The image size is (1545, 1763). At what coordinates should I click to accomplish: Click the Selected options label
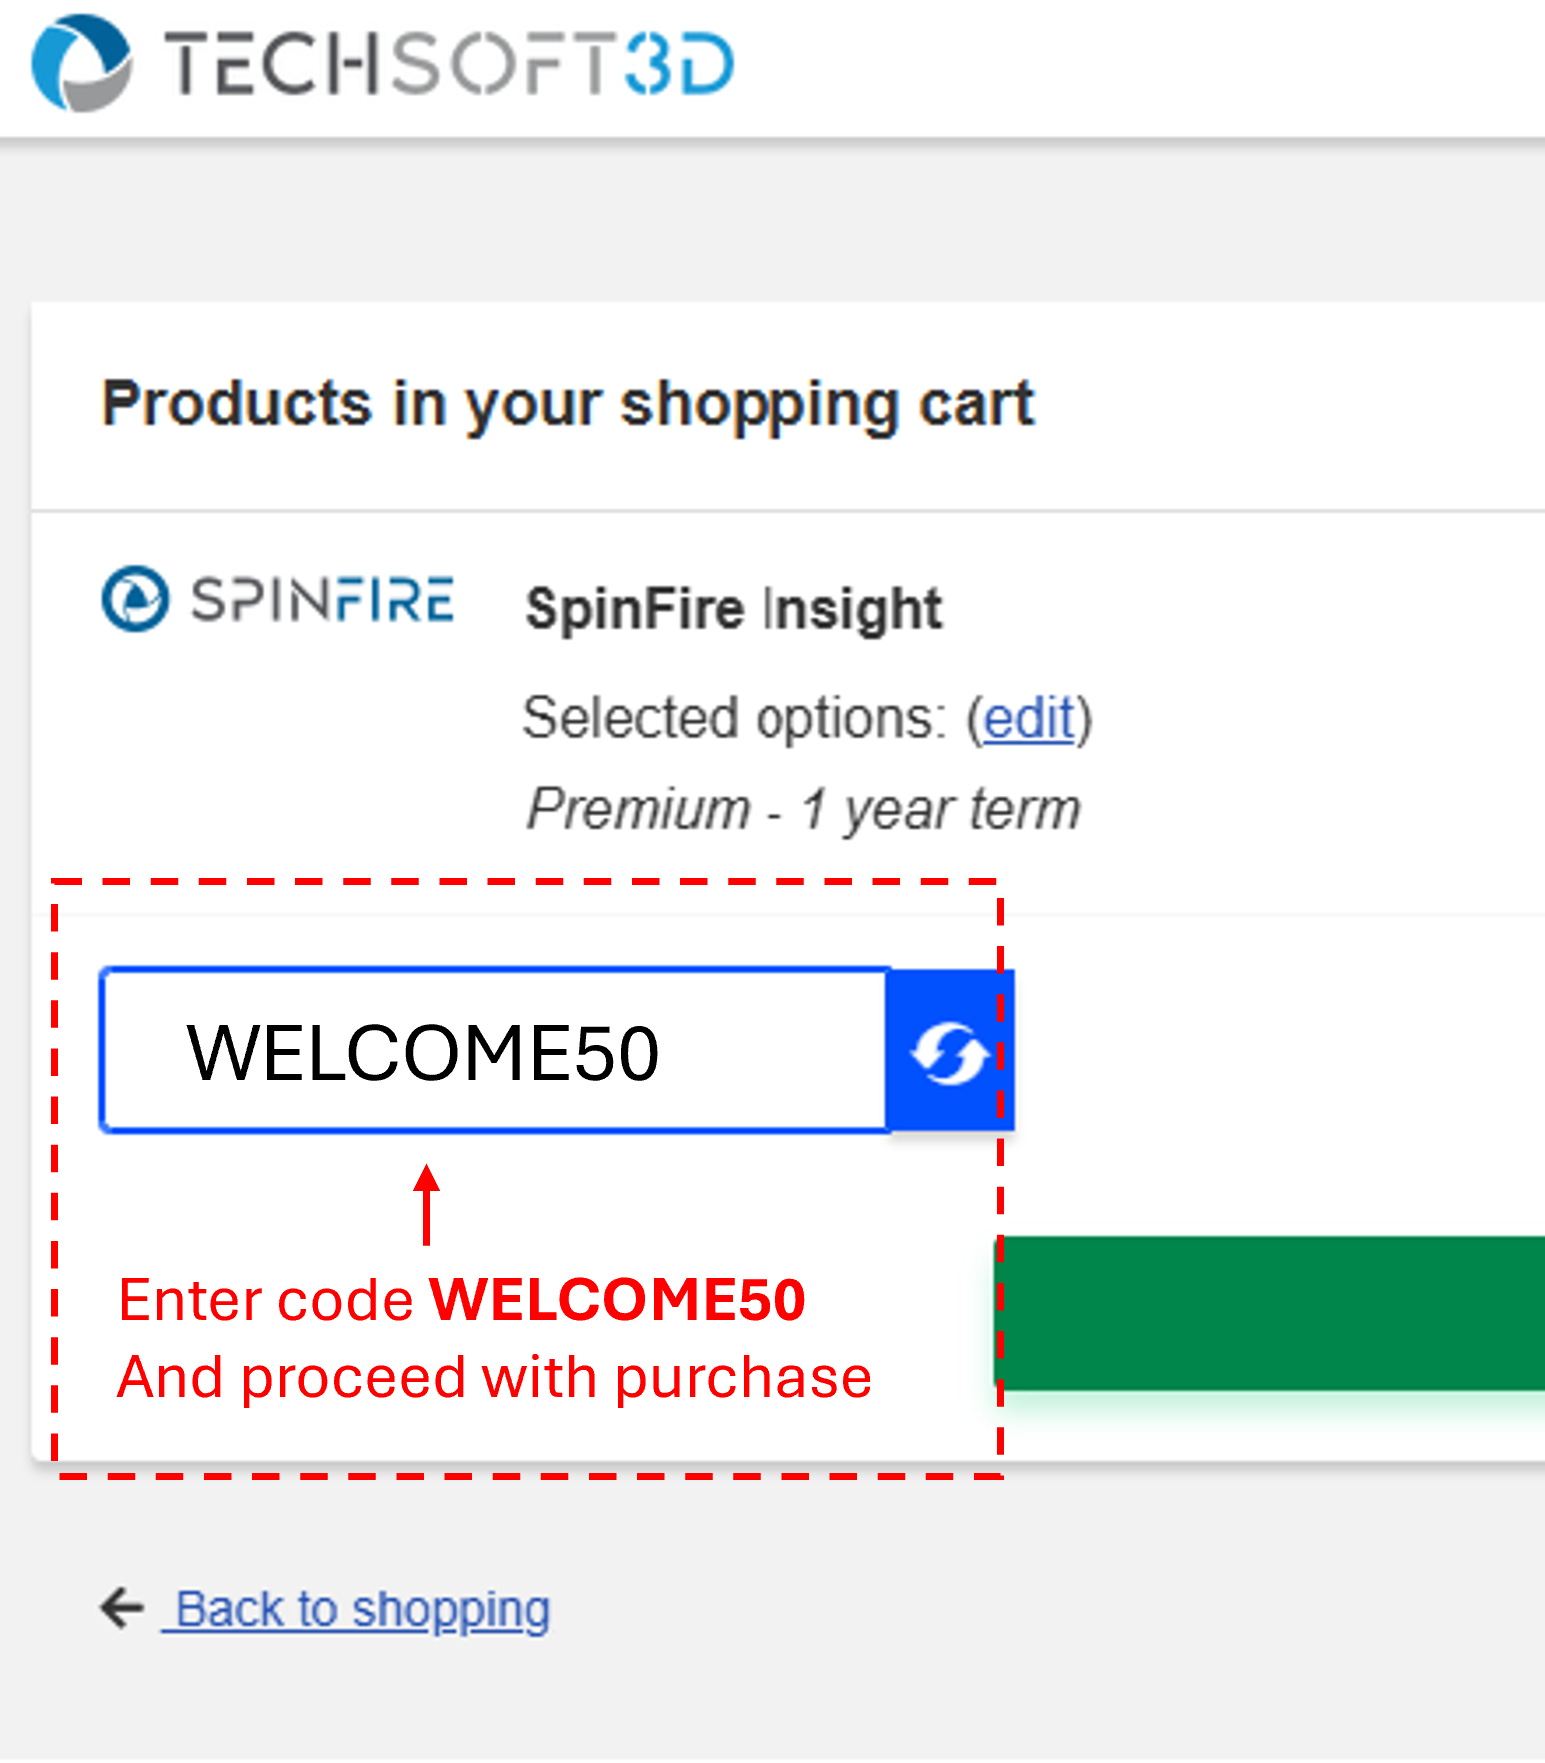pyautogui.click(x=734, y=718)
